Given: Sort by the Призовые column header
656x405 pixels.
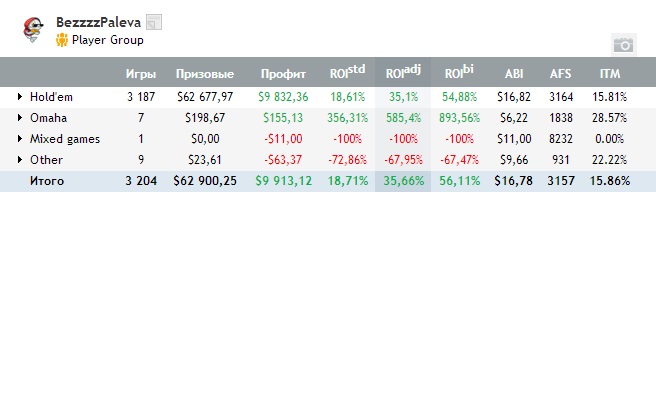Looking at the screenshot, I should pos(205,74).
